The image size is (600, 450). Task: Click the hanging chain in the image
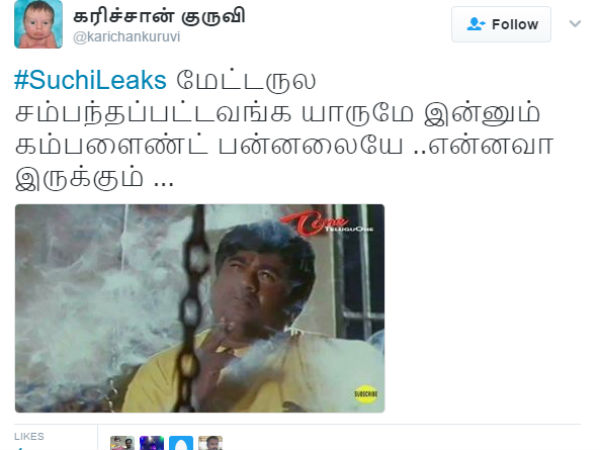point(193,308)
